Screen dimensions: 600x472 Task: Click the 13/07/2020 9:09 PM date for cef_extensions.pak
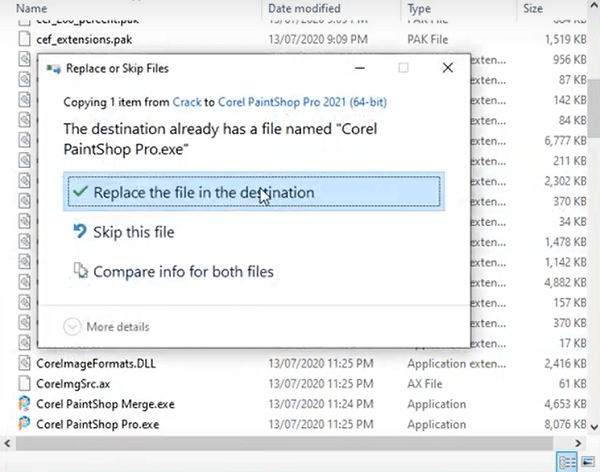tap(318, 39)
